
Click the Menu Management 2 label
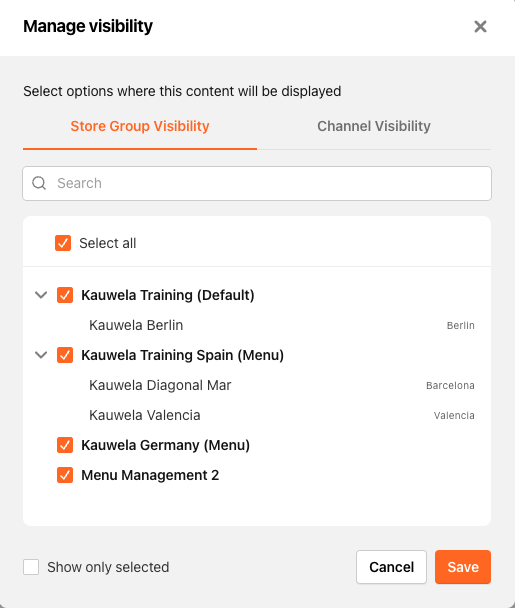click(x=150, y=475)
